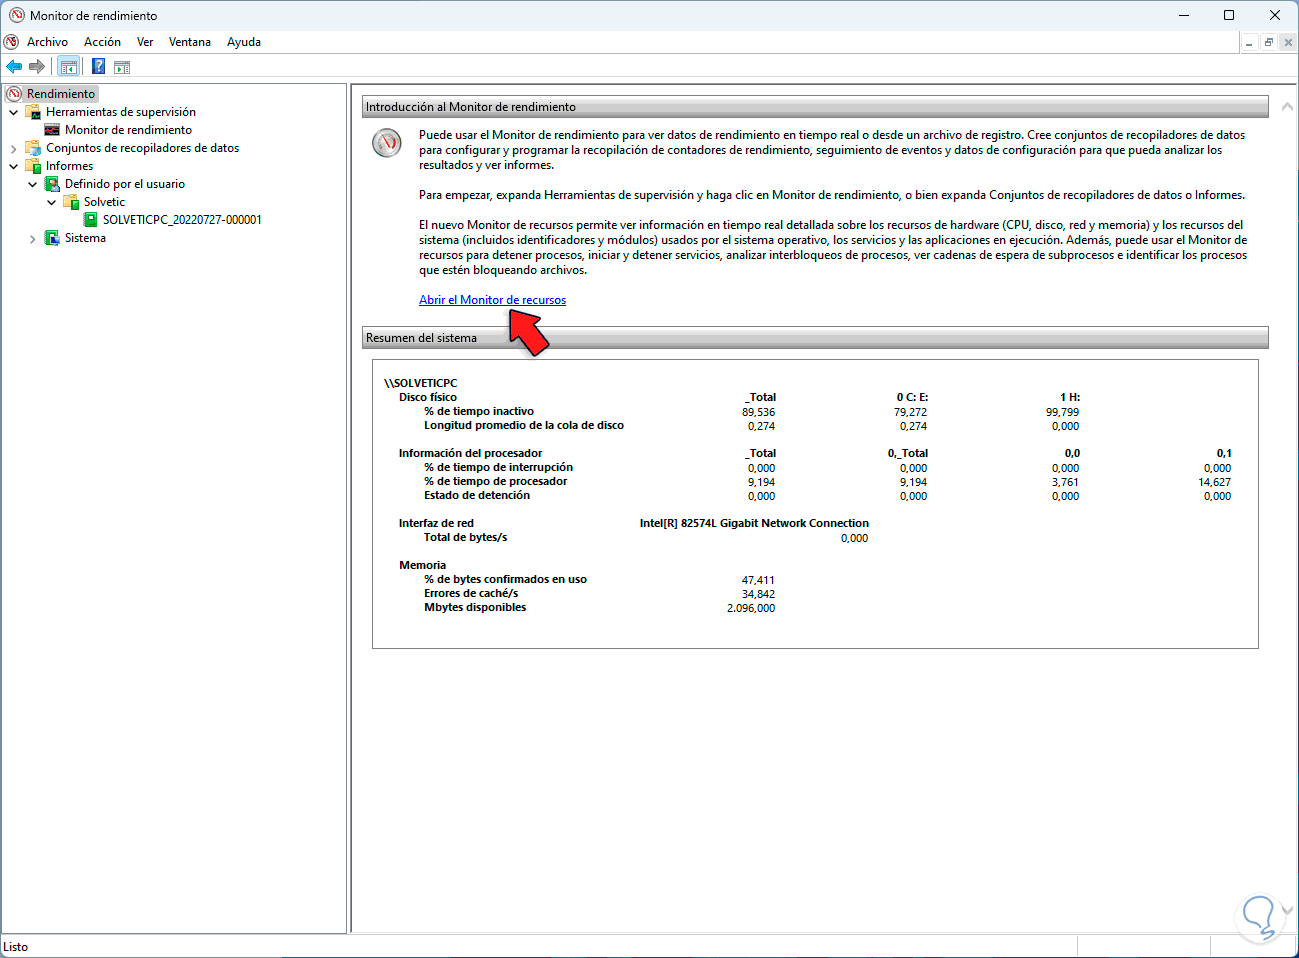Click the value '79,272' under 0 C: E:
This screenshot has height=958, width=1299.
point(910,412)
